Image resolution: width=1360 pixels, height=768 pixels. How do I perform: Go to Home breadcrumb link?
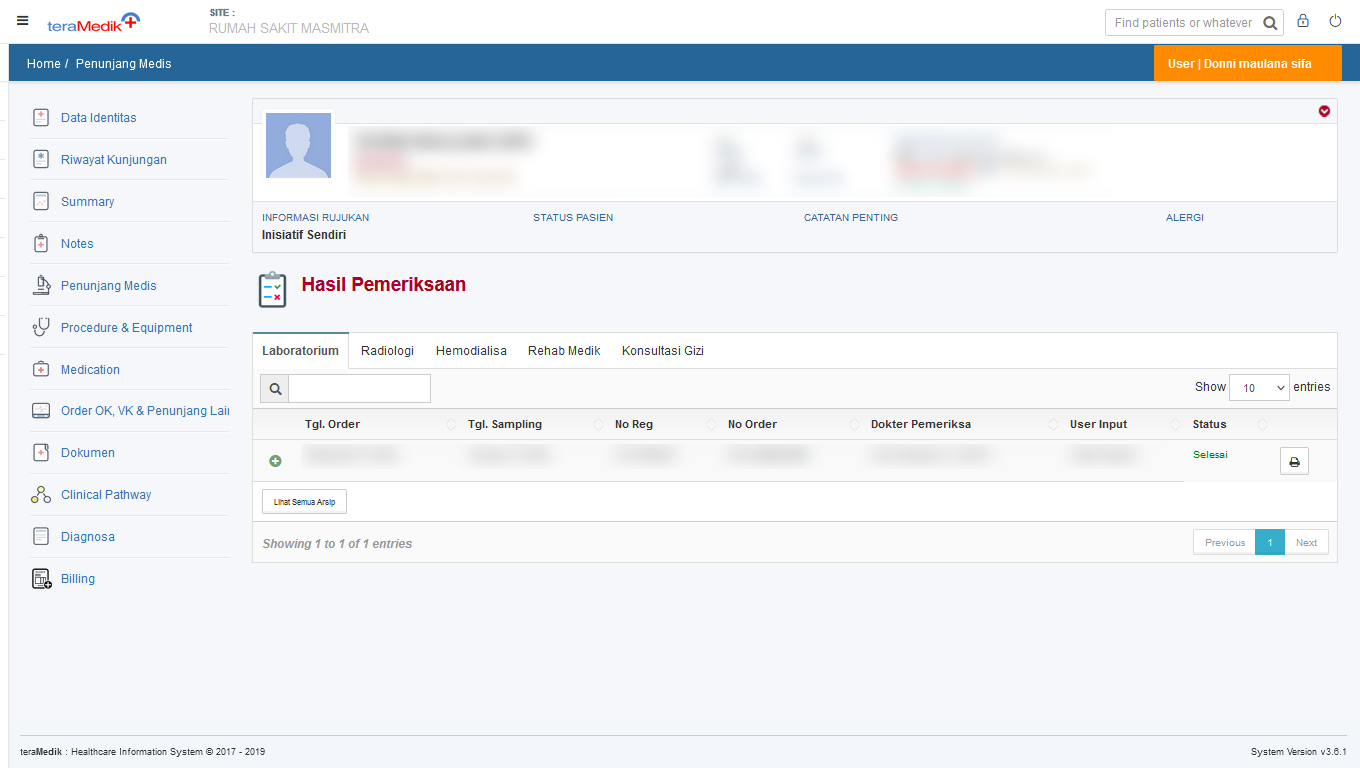click(44, 63)
